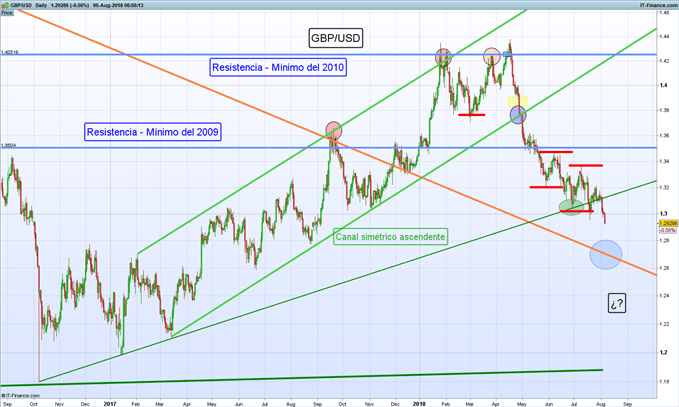The height and width of the screenshot is (407, 679).
Task: Click the 1.36 price axis label
Action: pos(665,136)
